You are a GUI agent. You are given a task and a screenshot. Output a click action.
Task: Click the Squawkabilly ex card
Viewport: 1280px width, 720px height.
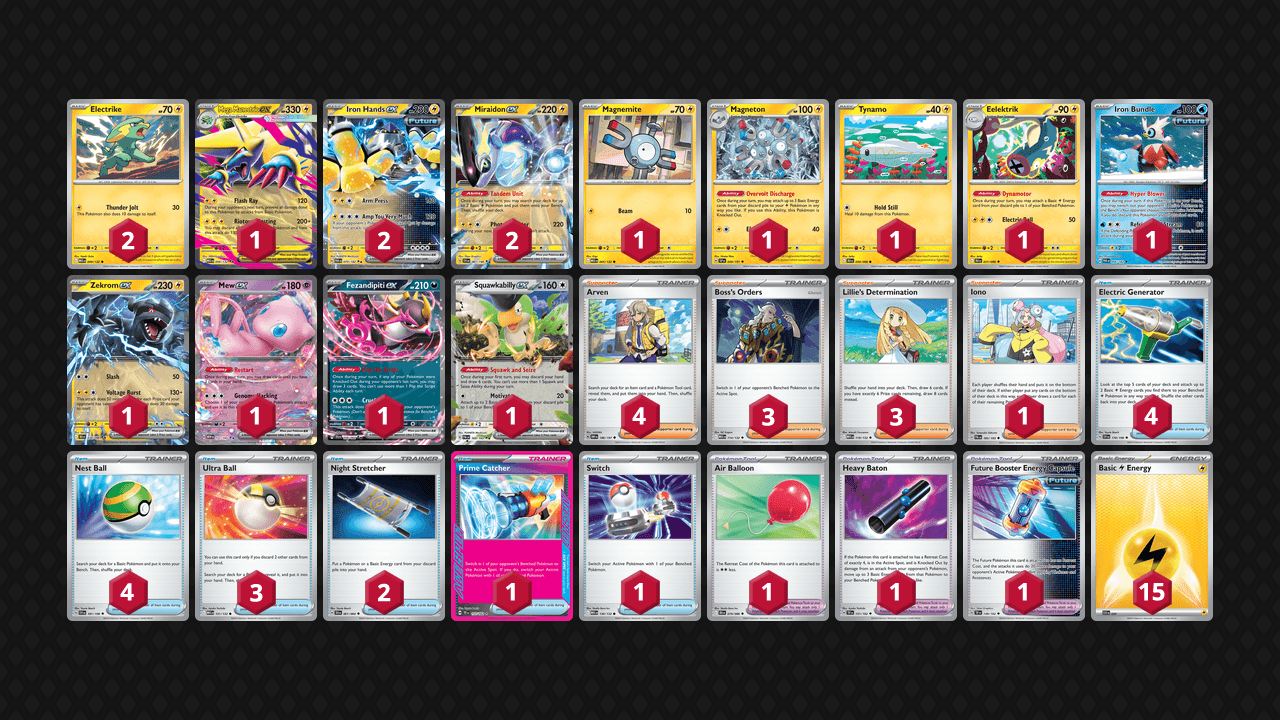[512, 360]
